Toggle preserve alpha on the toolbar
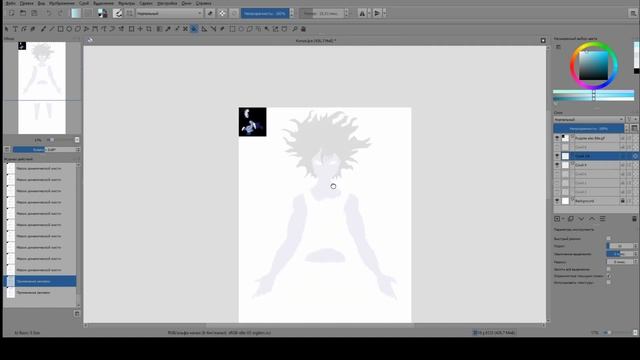Image resolution: width=640 pixels, height=360 pixels. coord(222,13)
